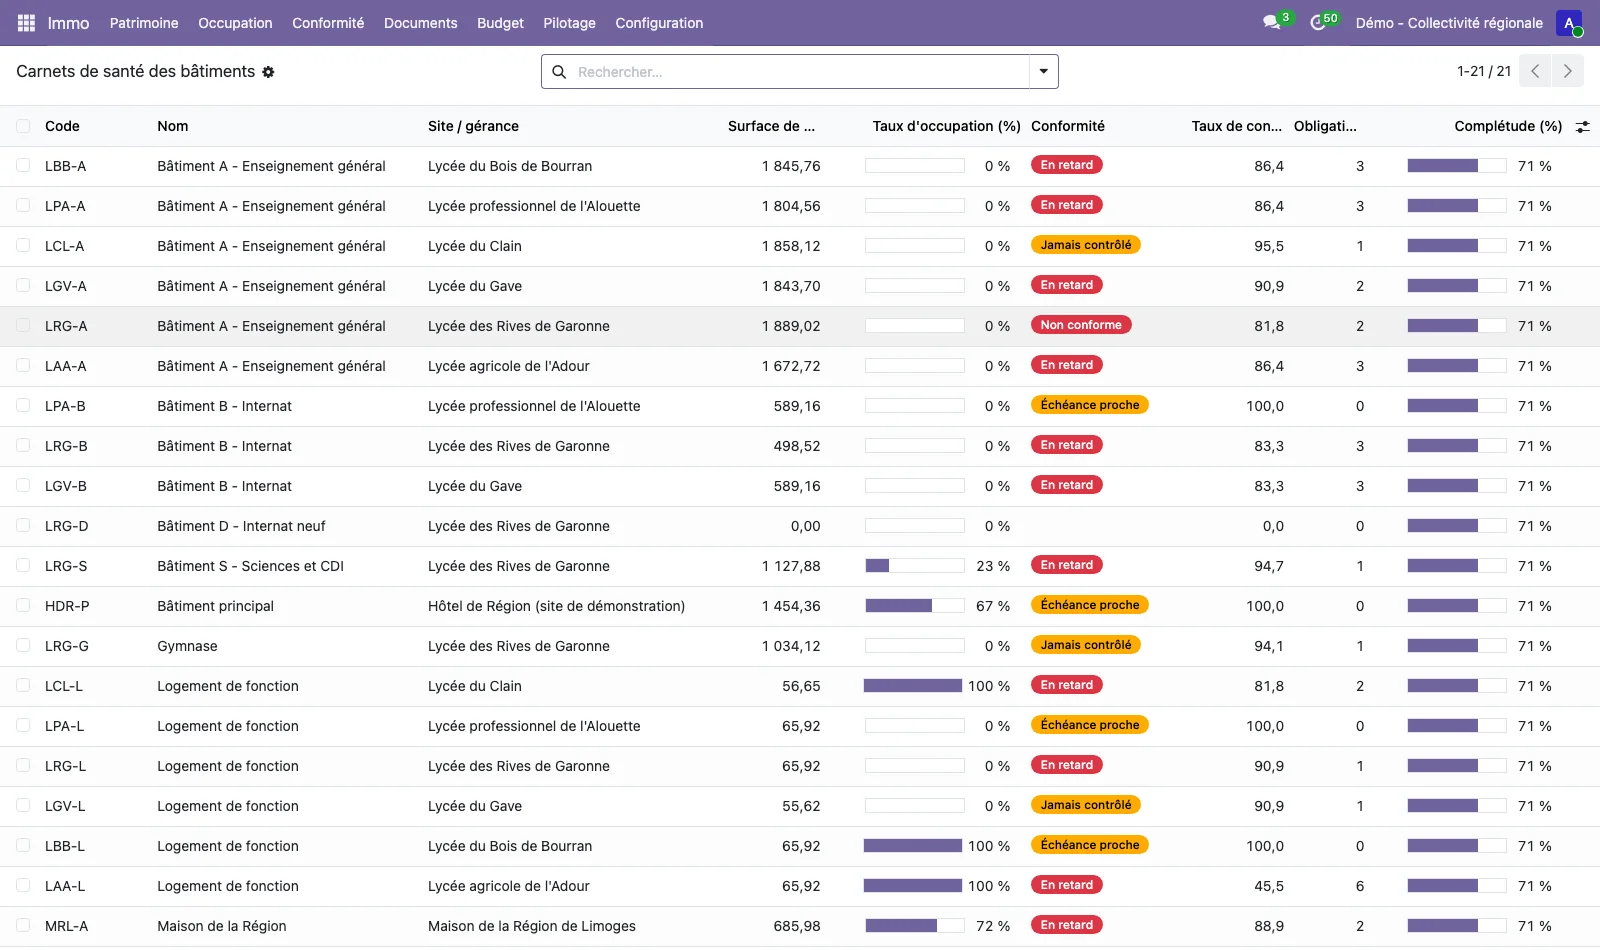This screenshot has width=1600, height=950.
Task: Click the Jamais contrôlé badge for LRG-G
Action: point(1086,645)
